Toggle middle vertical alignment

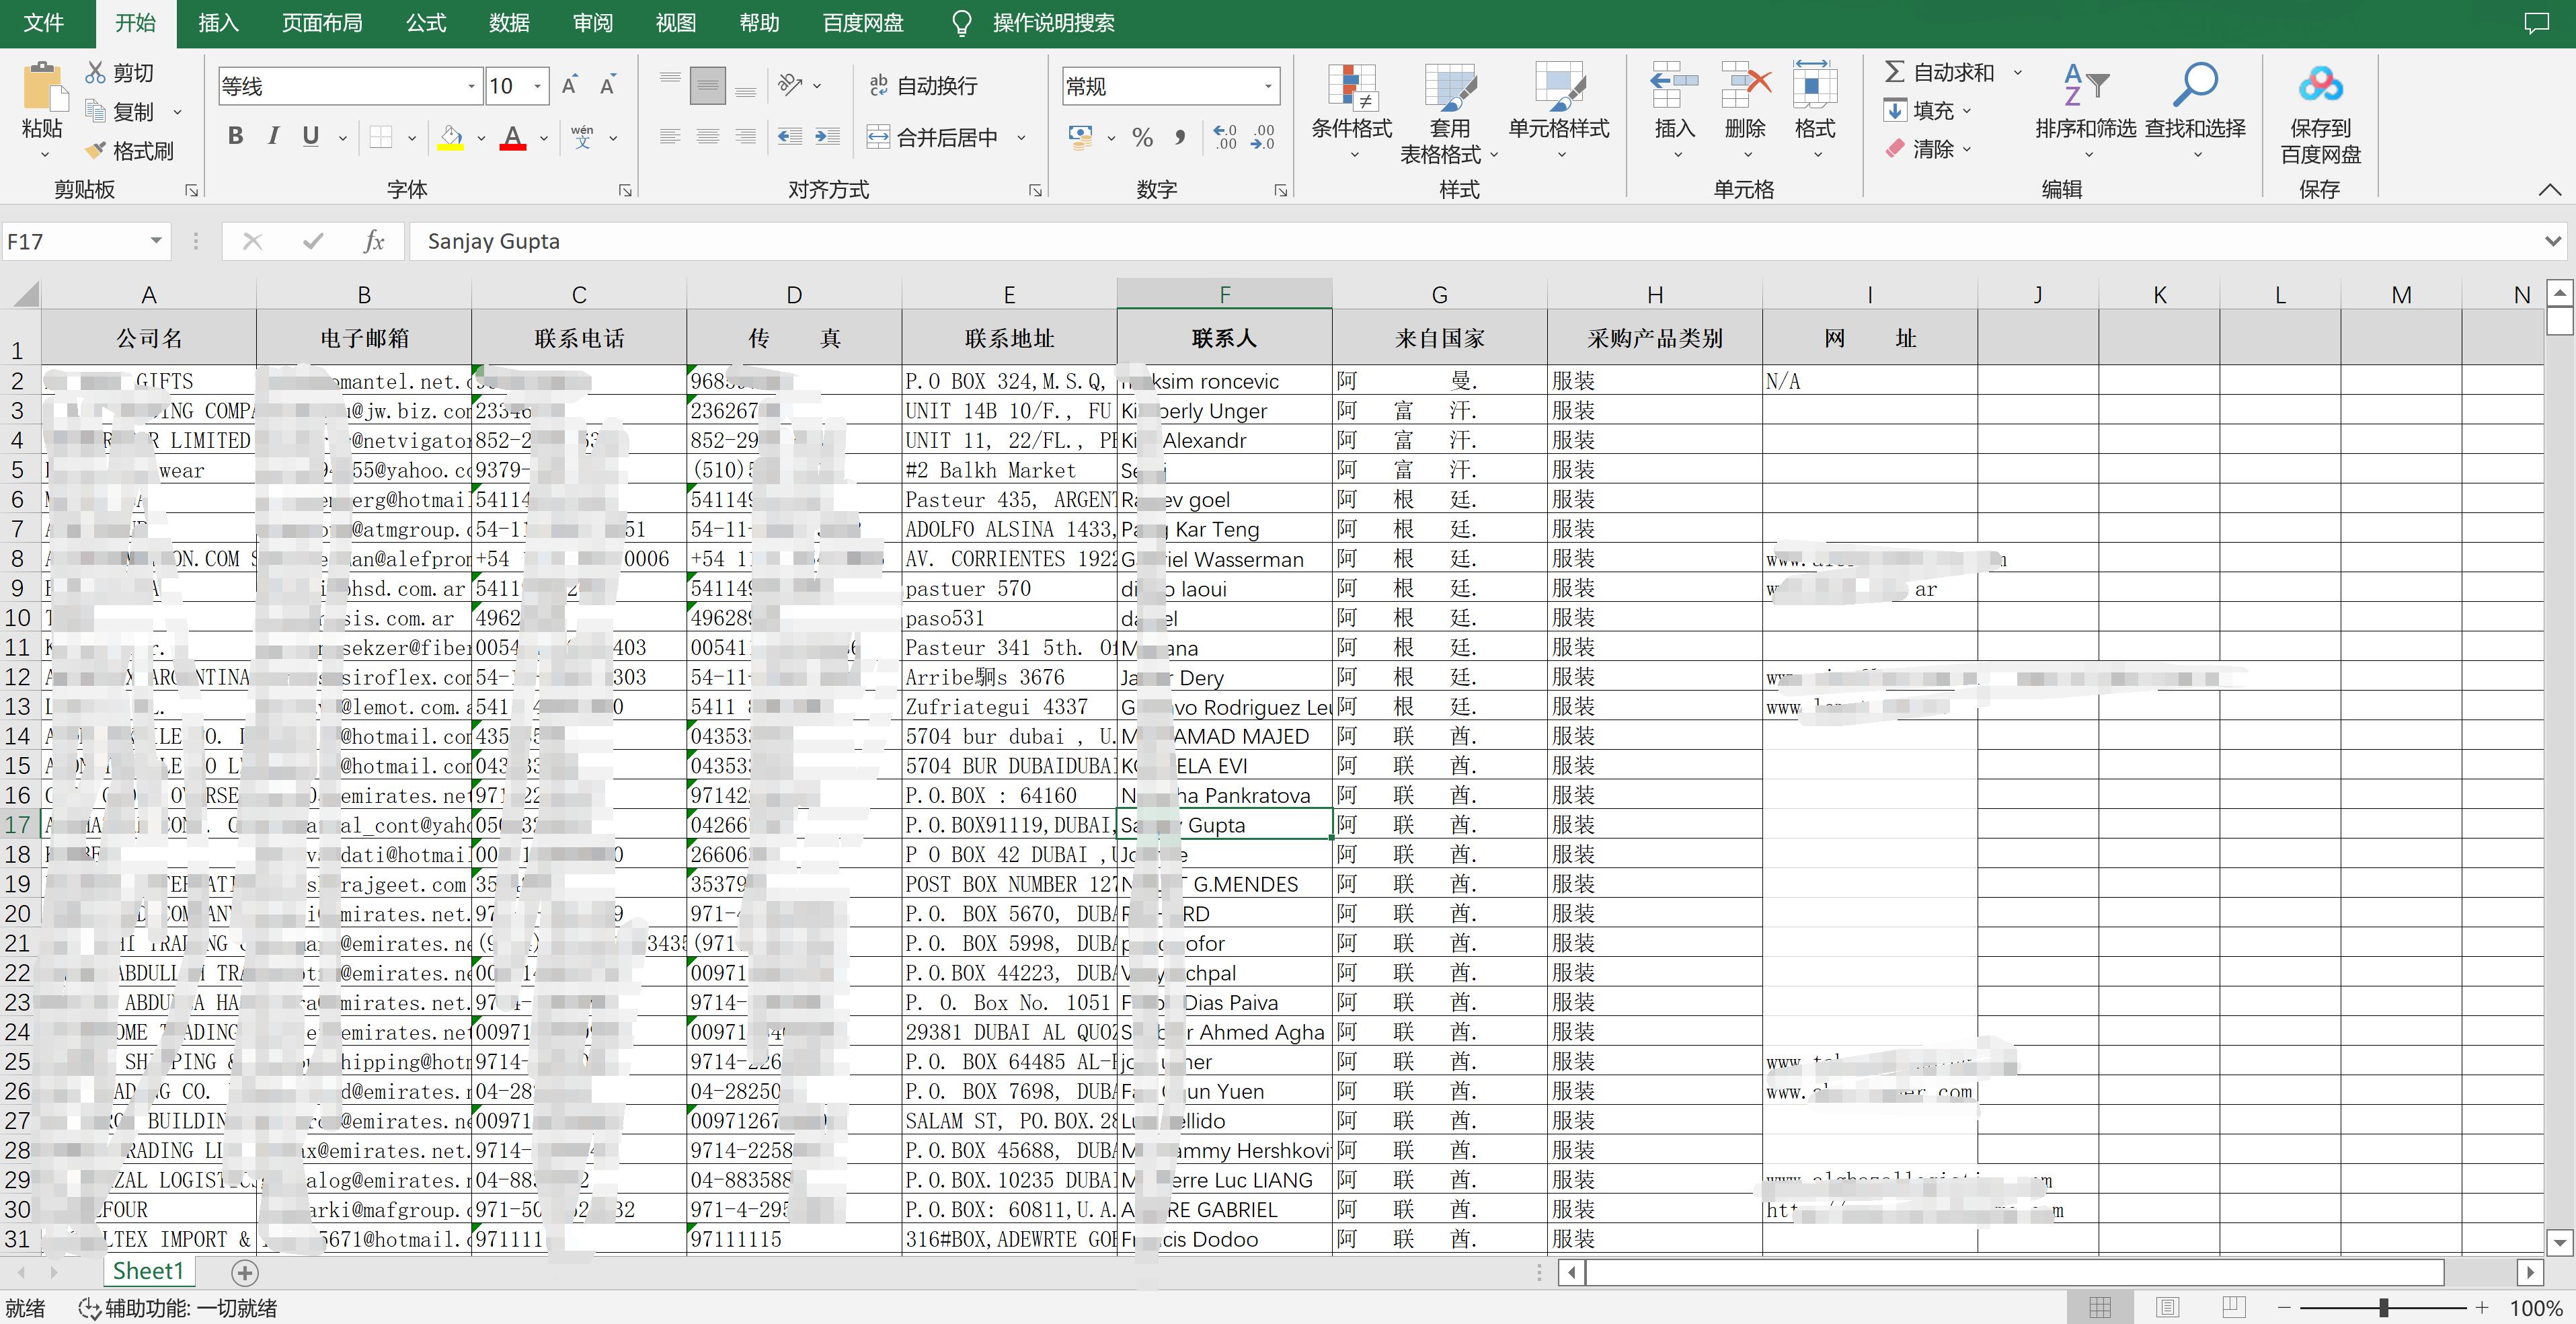[708, 86]
